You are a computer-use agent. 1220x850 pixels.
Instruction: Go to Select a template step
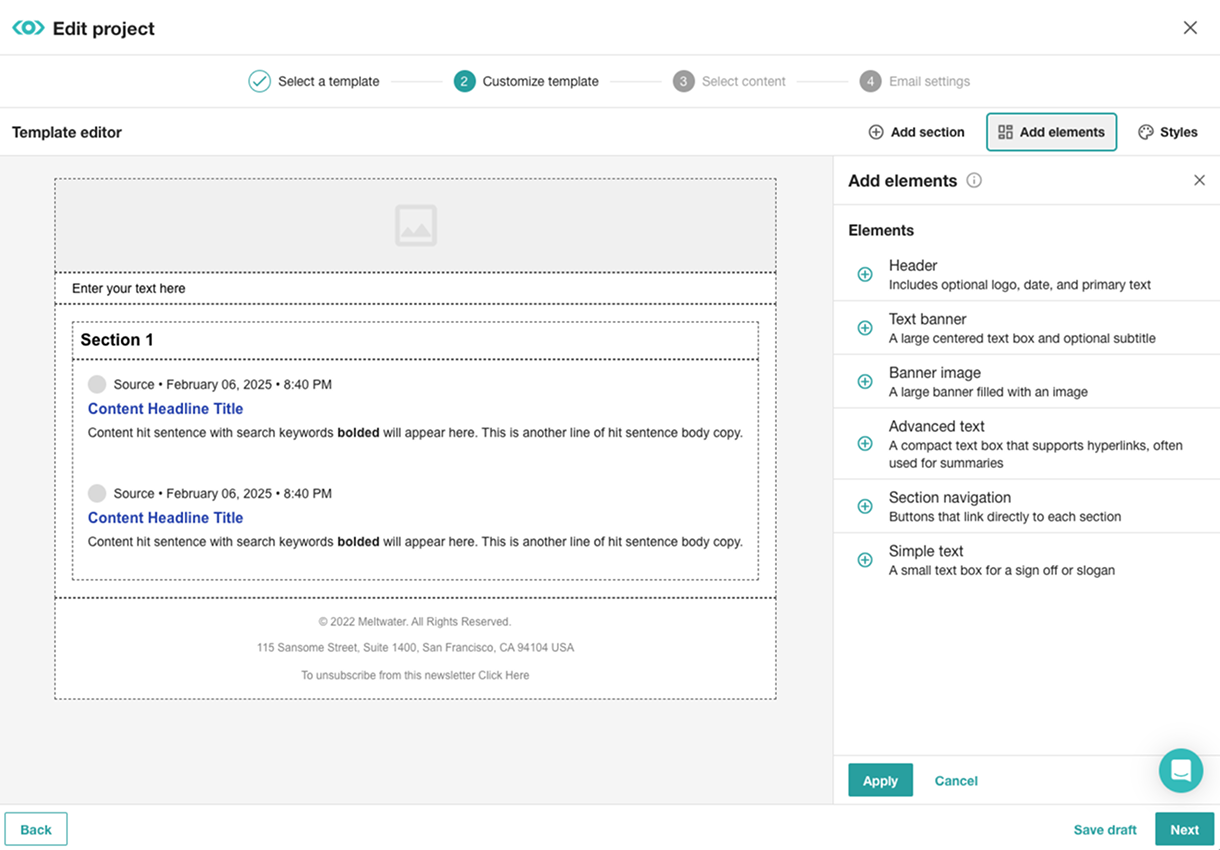pos(314,81)
